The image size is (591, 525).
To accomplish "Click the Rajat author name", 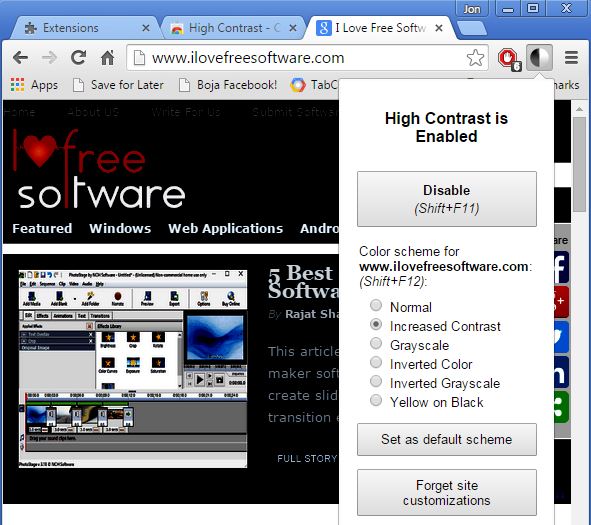I will pos(312,314).
